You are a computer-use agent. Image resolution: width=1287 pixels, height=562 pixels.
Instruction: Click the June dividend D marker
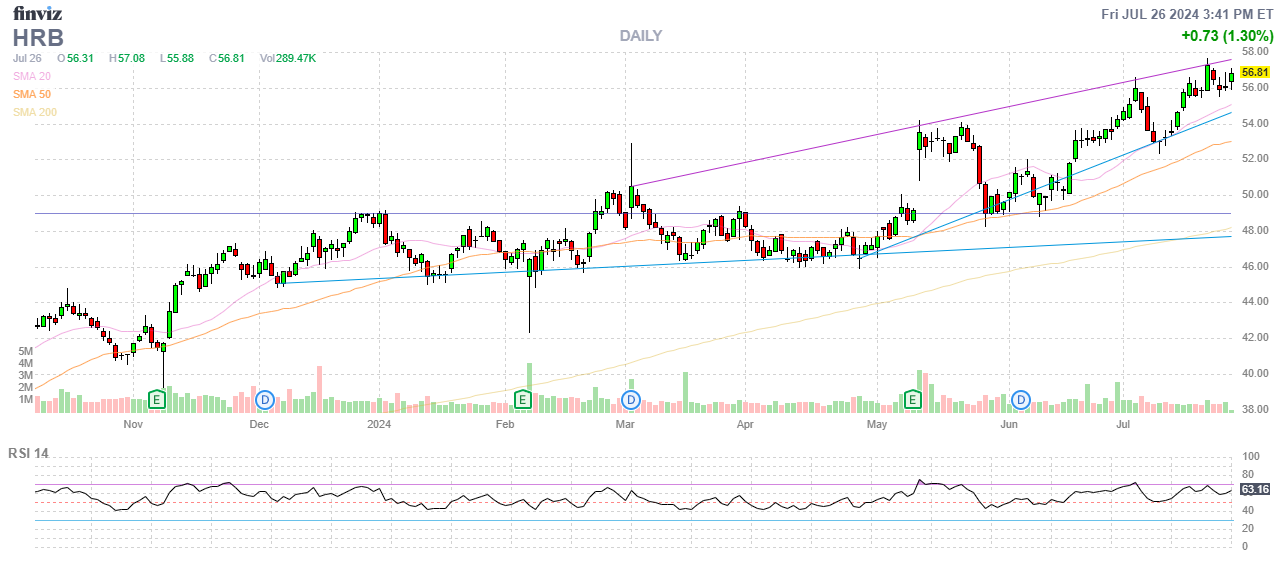click(x=1021, y=400)
